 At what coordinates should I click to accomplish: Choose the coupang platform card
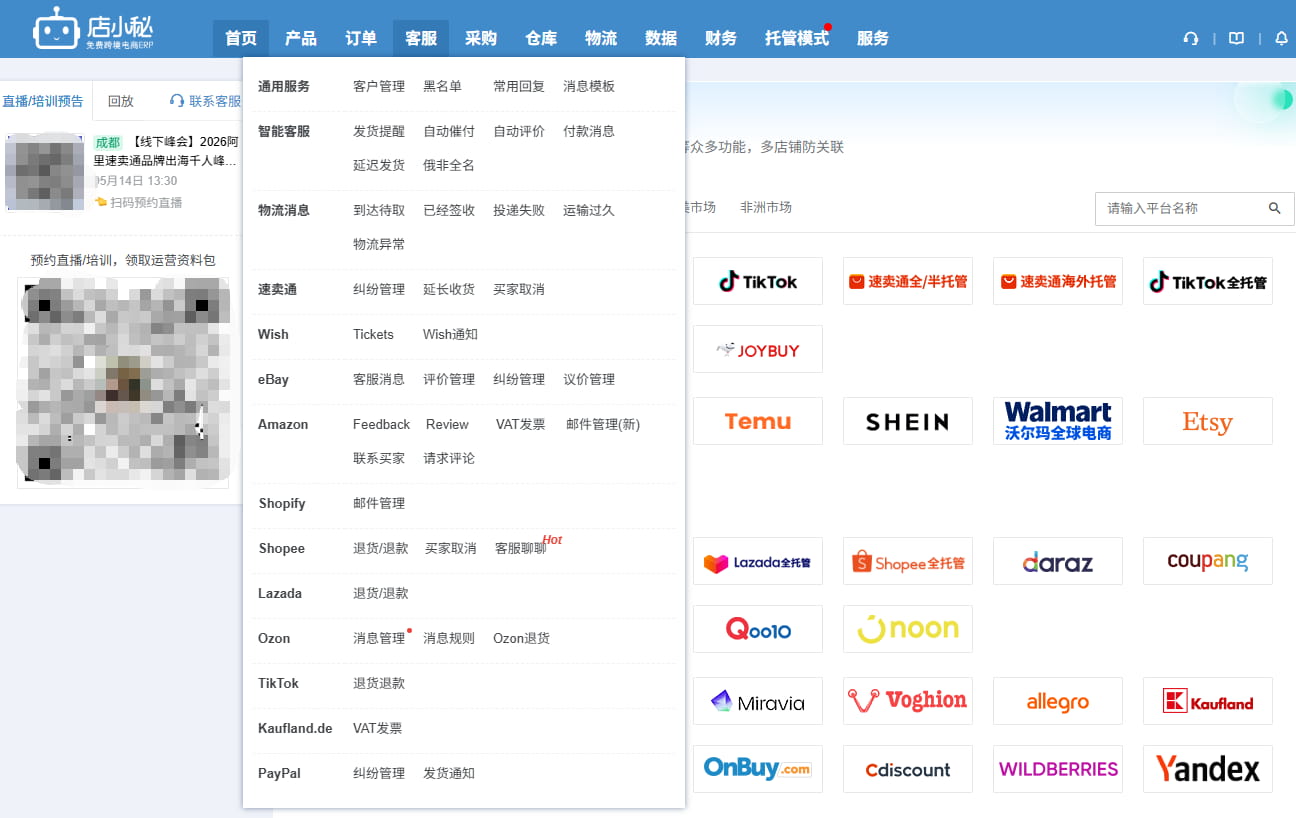(x=1208, y=561)
